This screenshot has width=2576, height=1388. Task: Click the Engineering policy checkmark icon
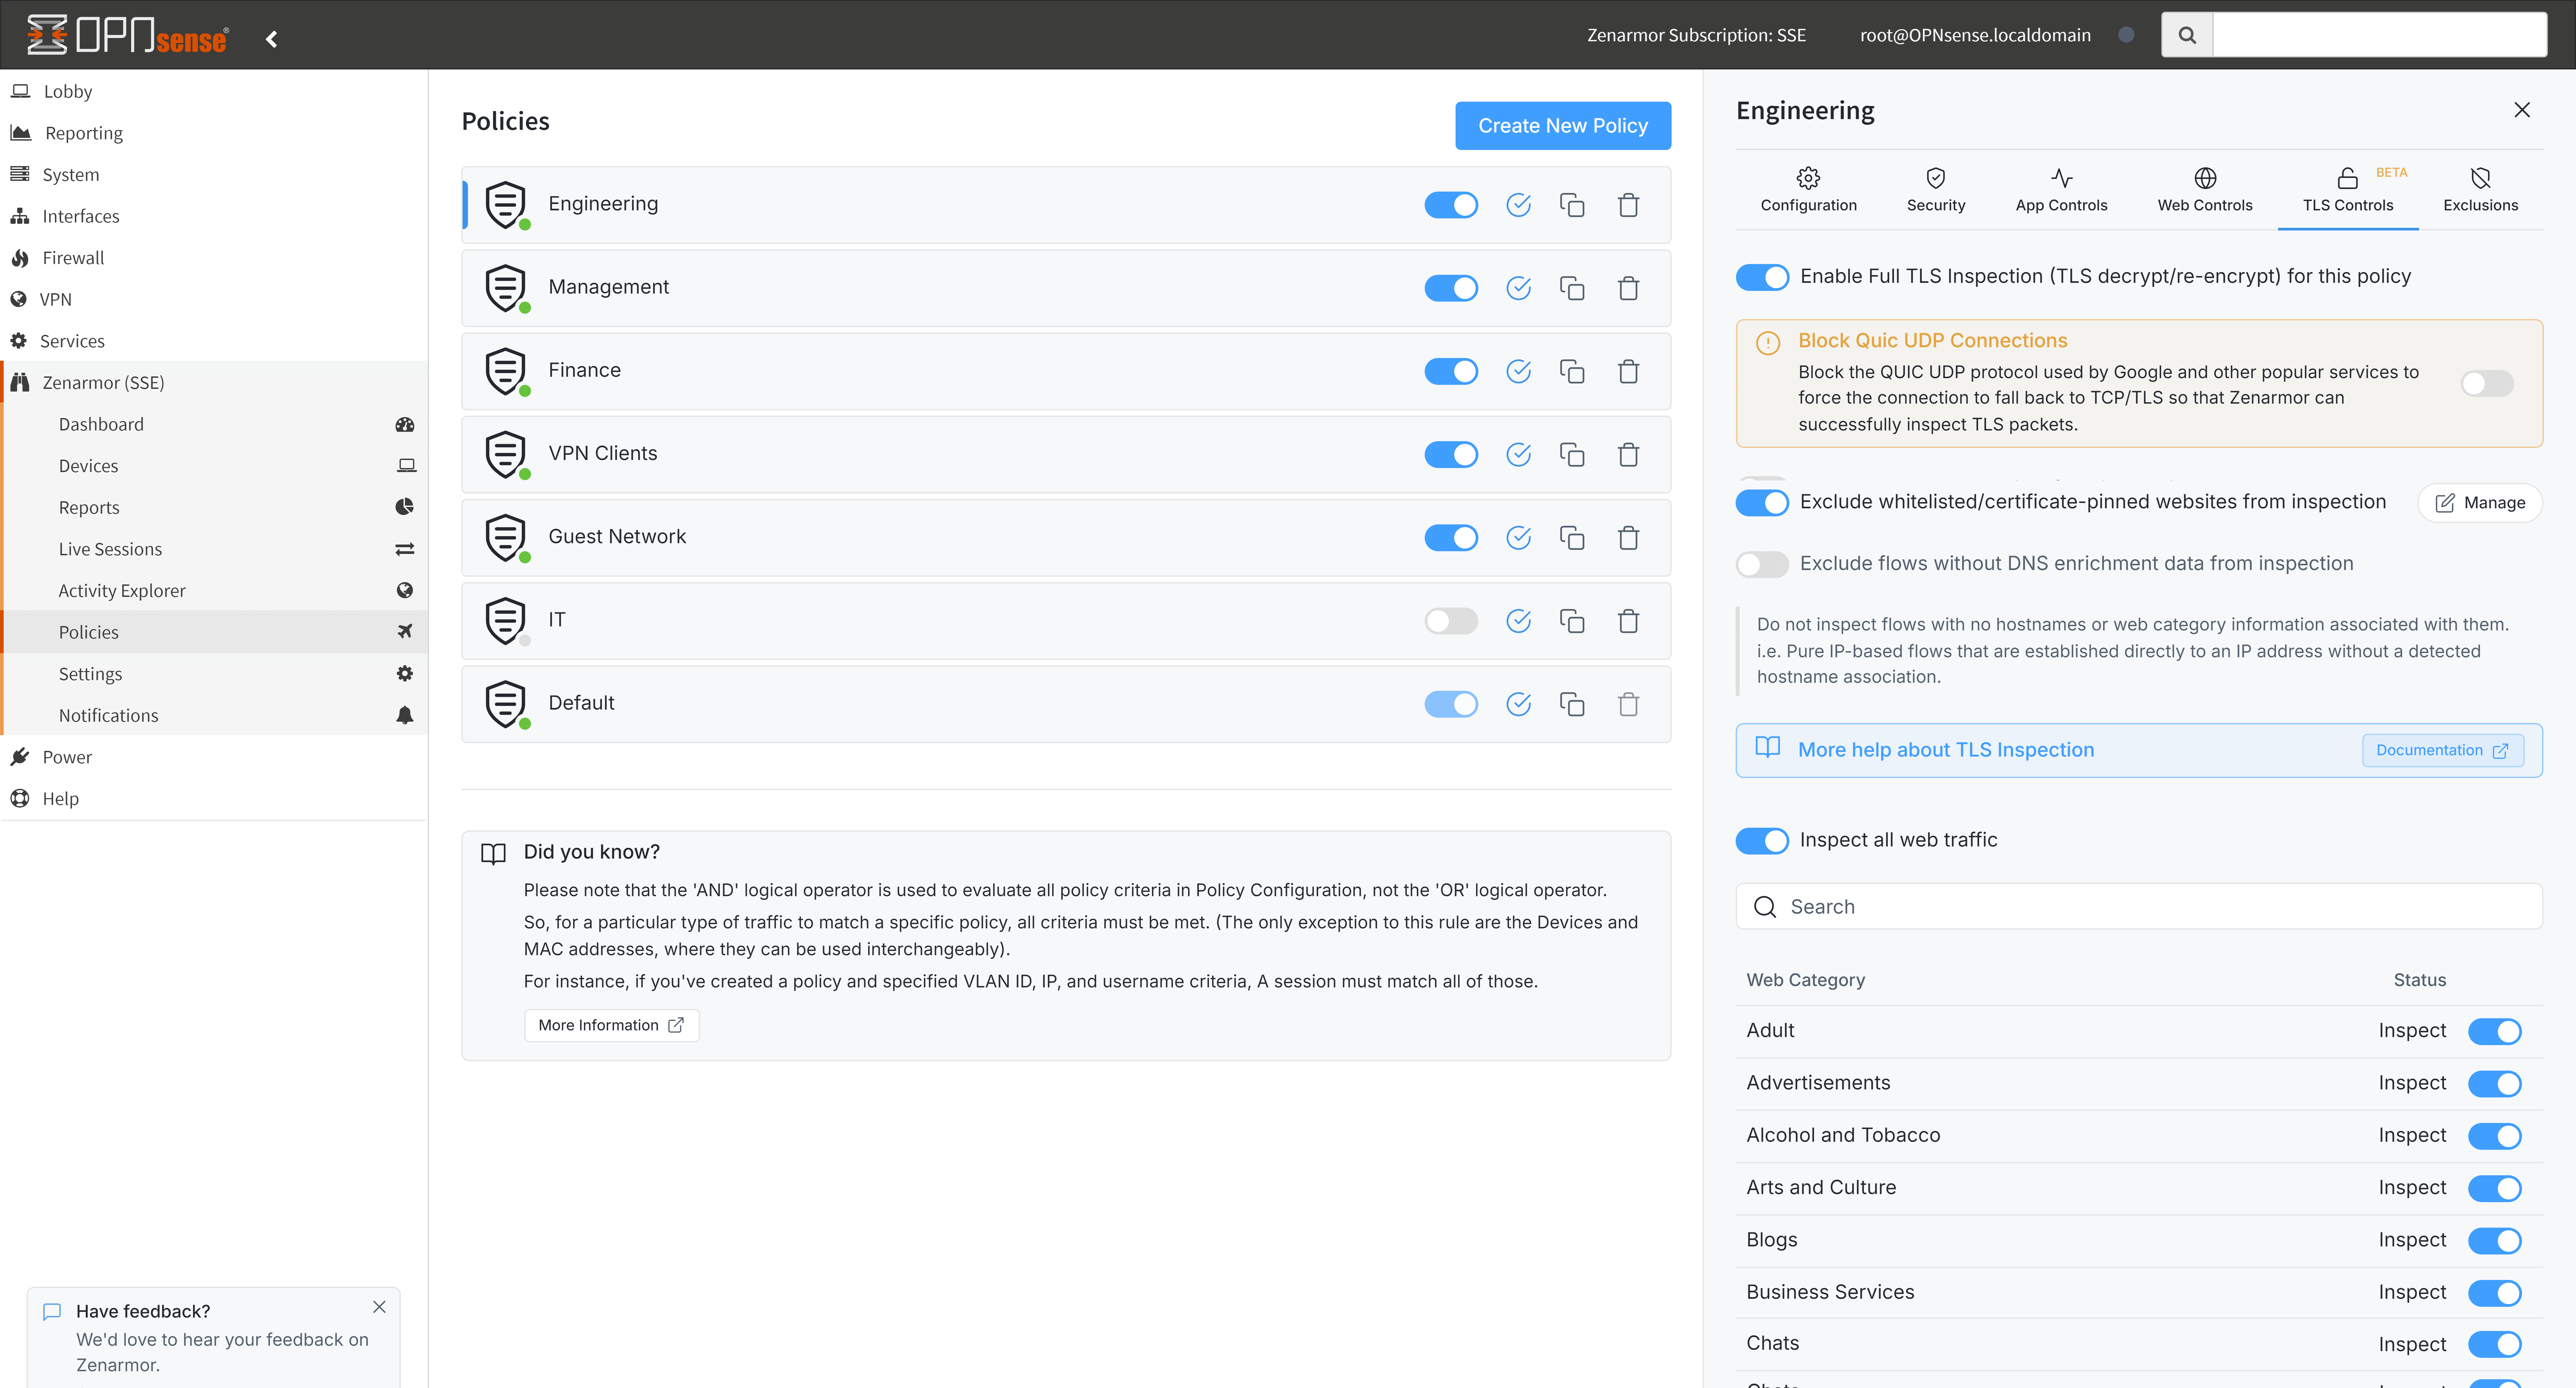click(1518, 205)
